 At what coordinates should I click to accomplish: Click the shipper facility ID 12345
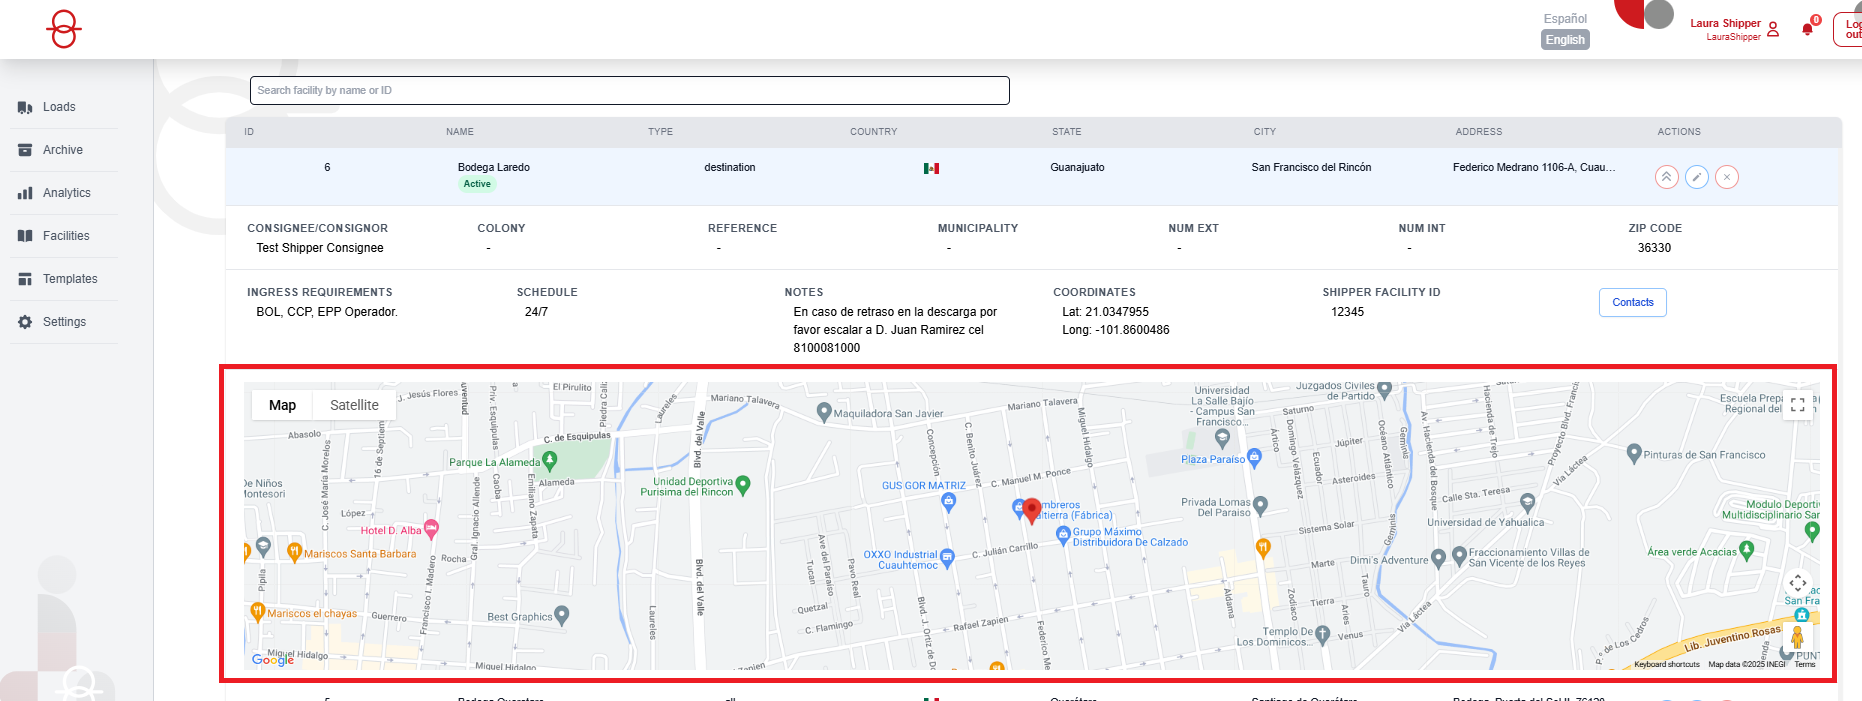coord(1347,312)
